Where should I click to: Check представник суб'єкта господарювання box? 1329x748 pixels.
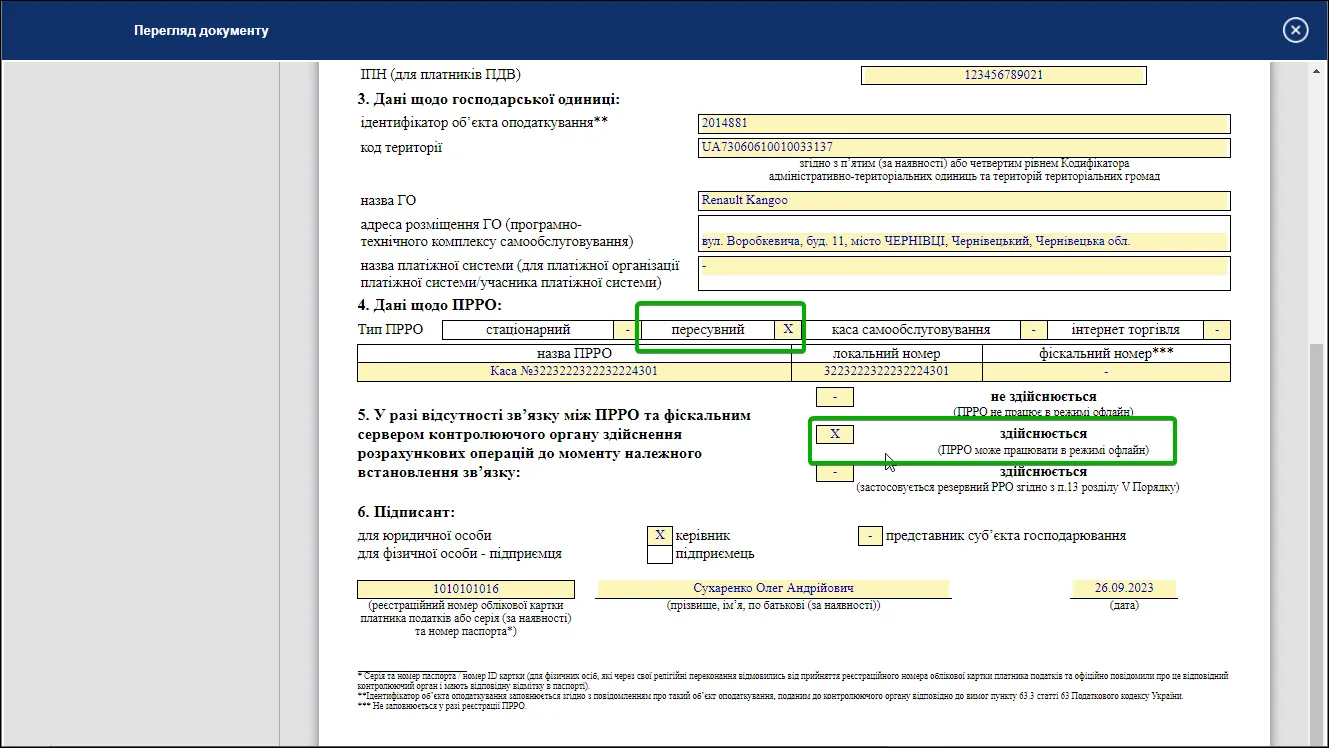[x=870, y=536]
